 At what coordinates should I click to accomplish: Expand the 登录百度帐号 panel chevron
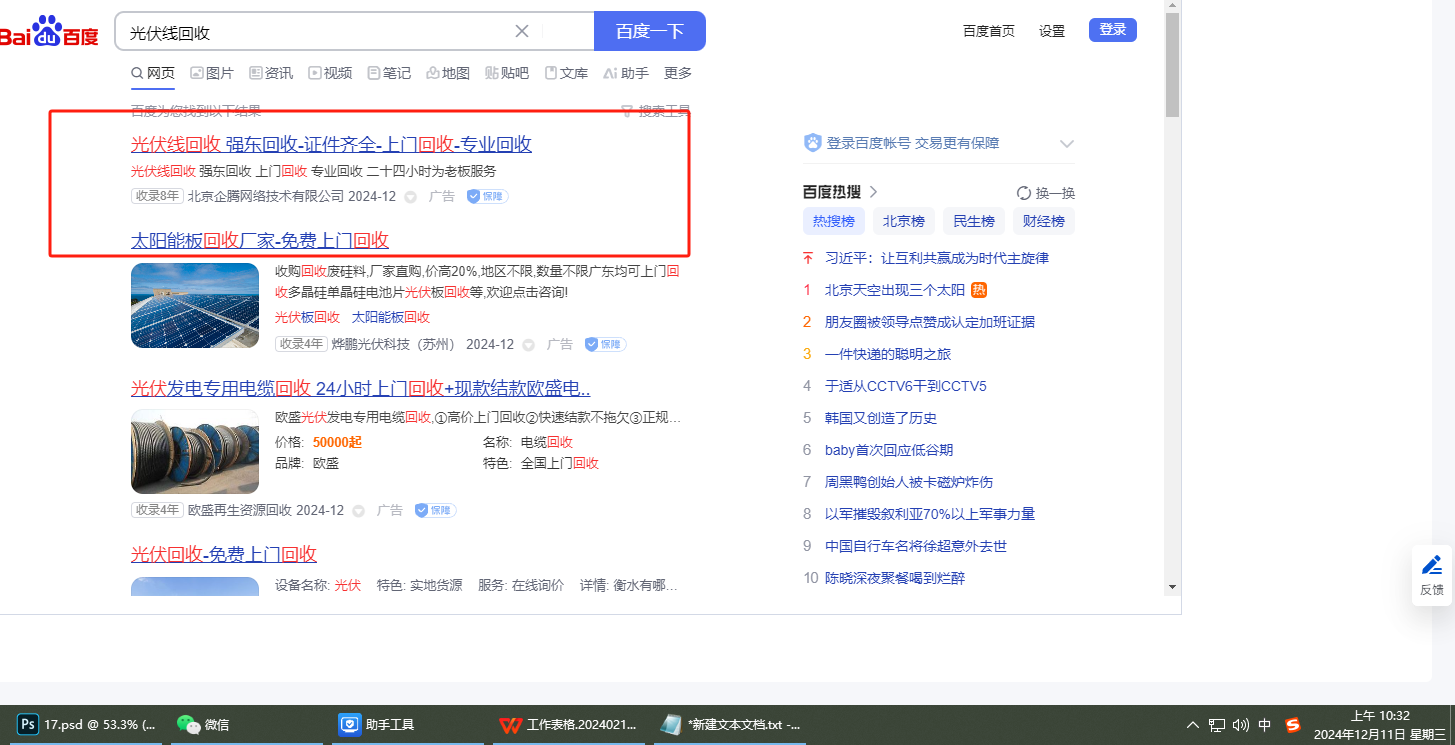(x=1066, y=143)
